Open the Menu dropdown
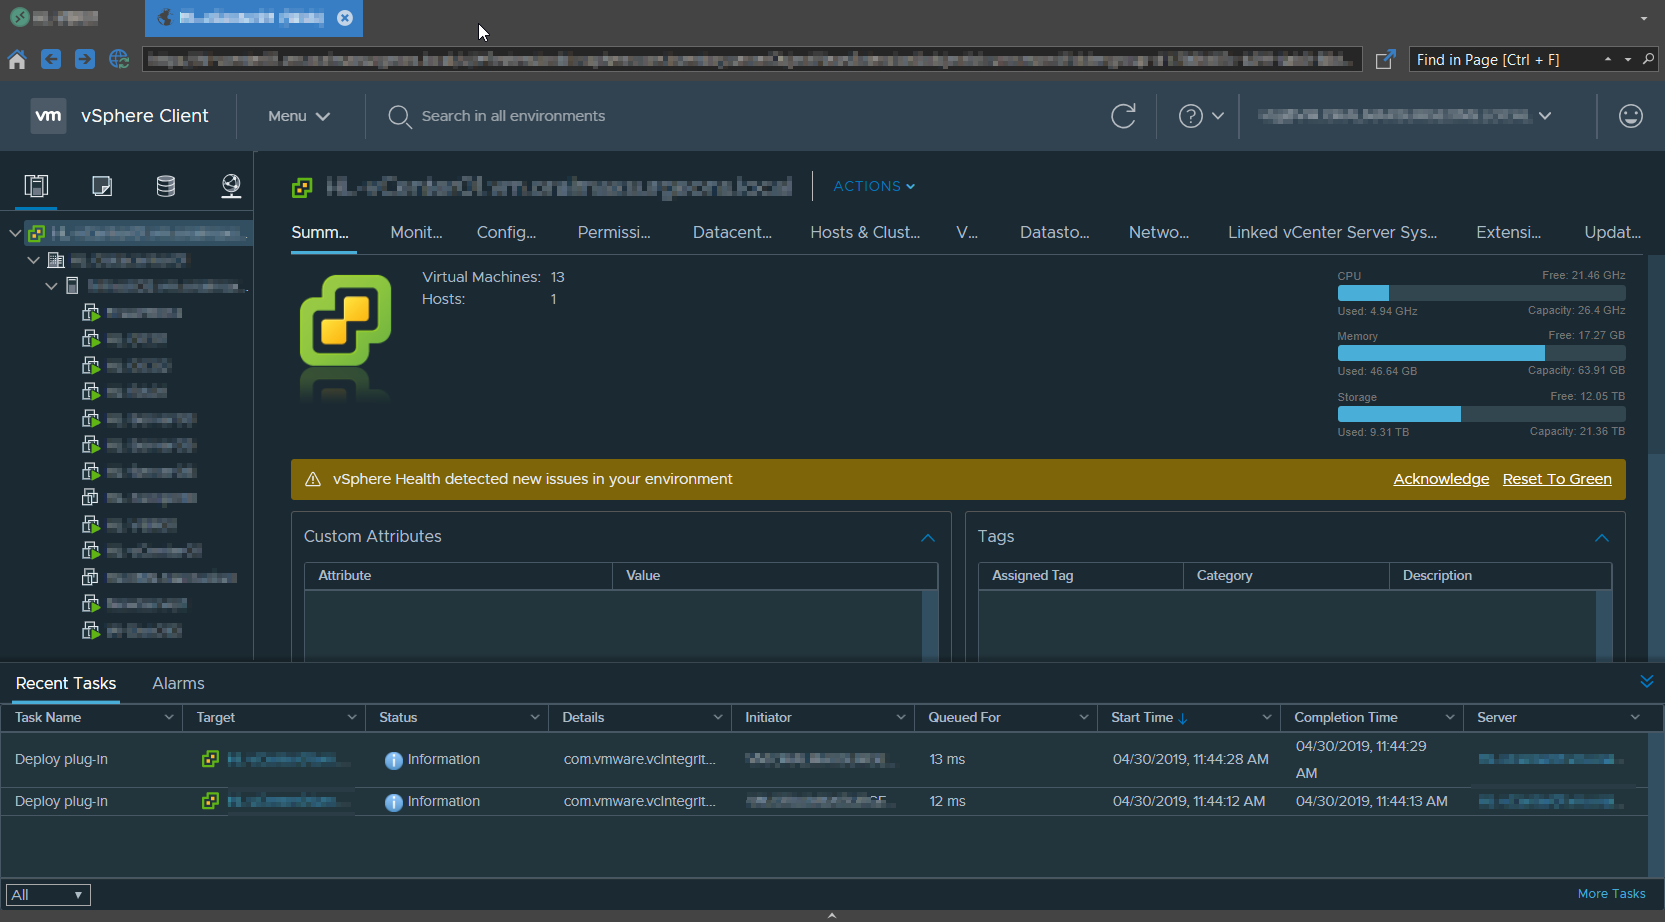 pyautogui.click(x=298, y=116)
